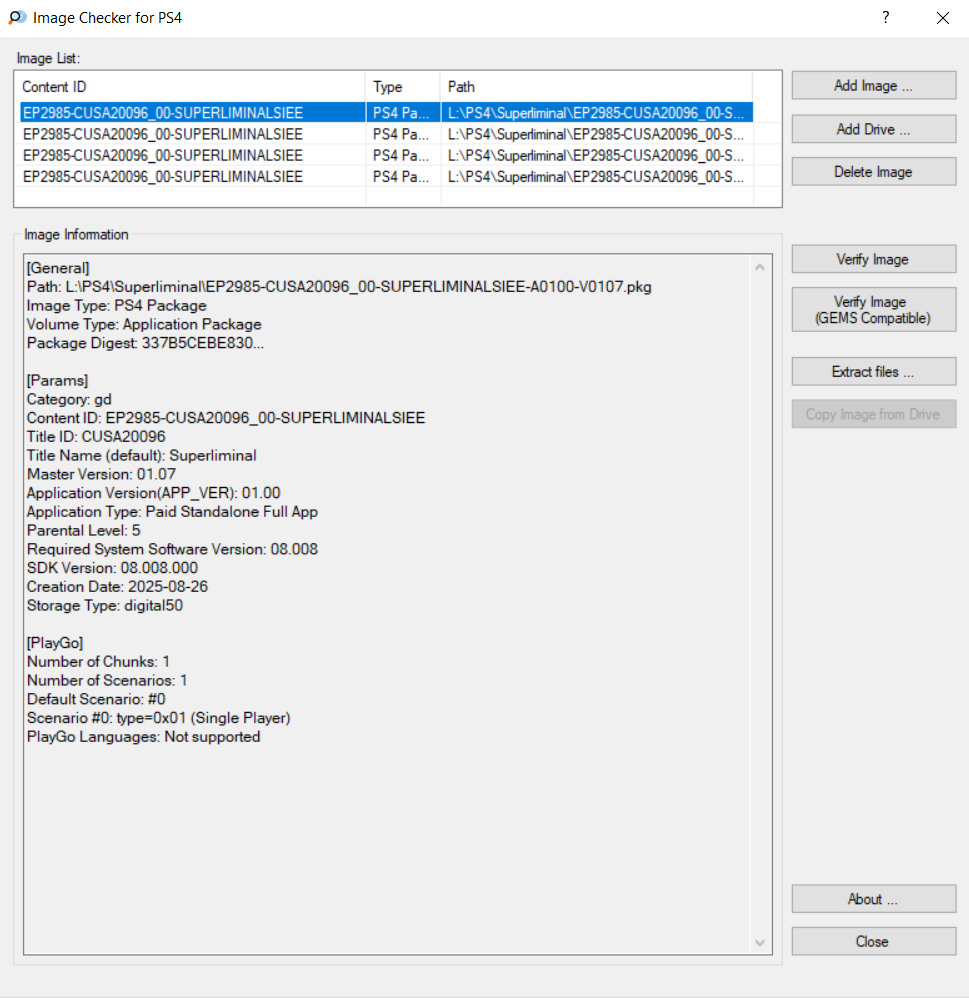
Task: Start the plain Verify Image check
Action: tap(873, 260)
